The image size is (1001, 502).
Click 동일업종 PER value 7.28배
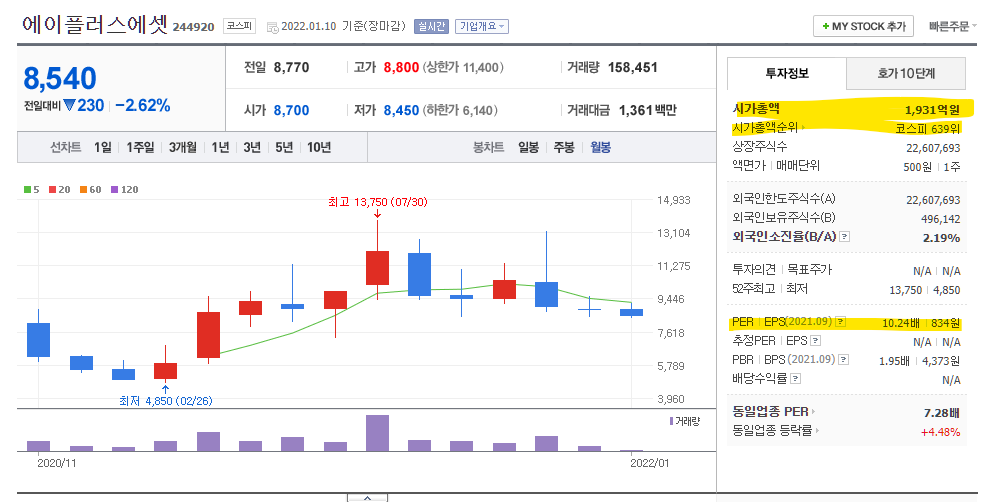(942, 413)
